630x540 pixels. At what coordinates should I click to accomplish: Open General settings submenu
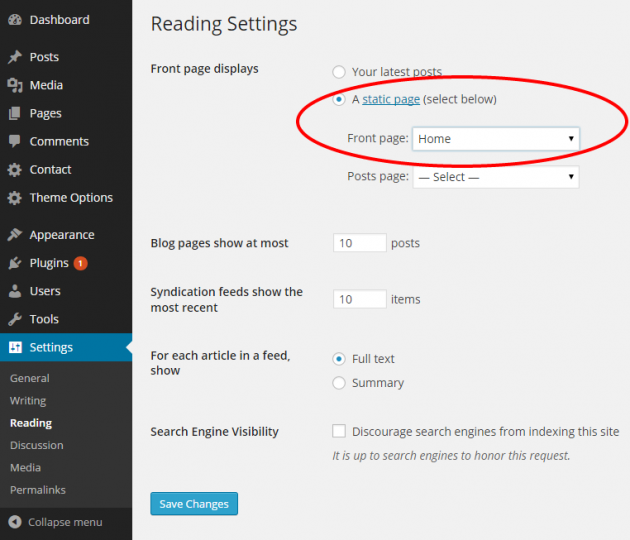tap(30, 378)
